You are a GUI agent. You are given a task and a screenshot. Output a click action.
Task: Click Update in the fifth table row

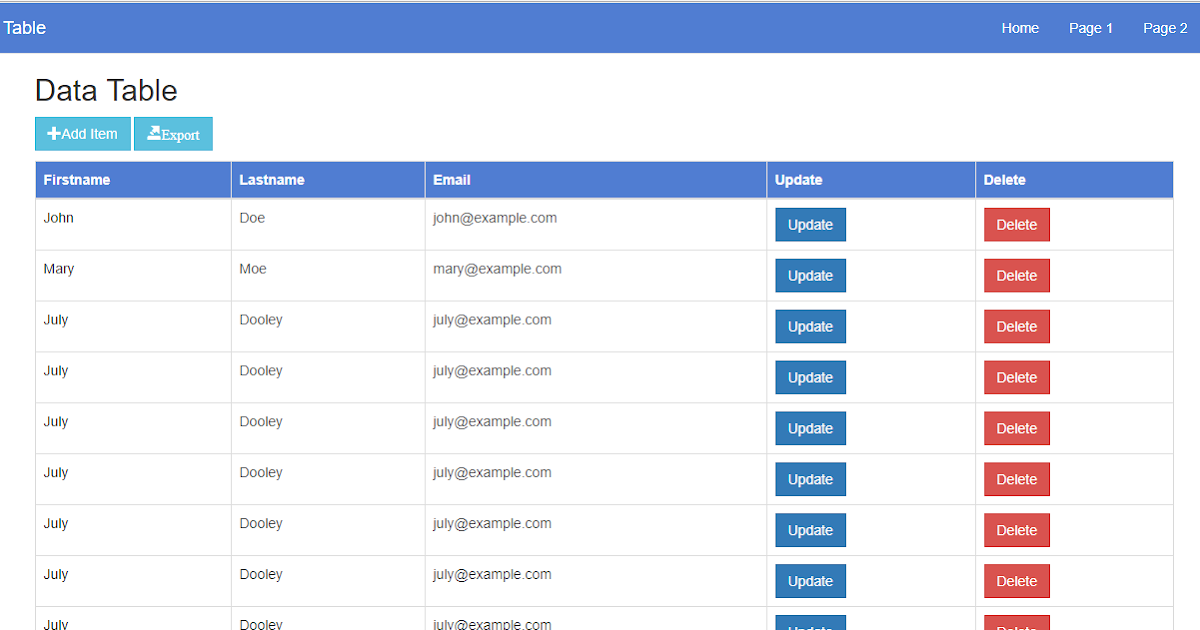(x=810, y=428)
